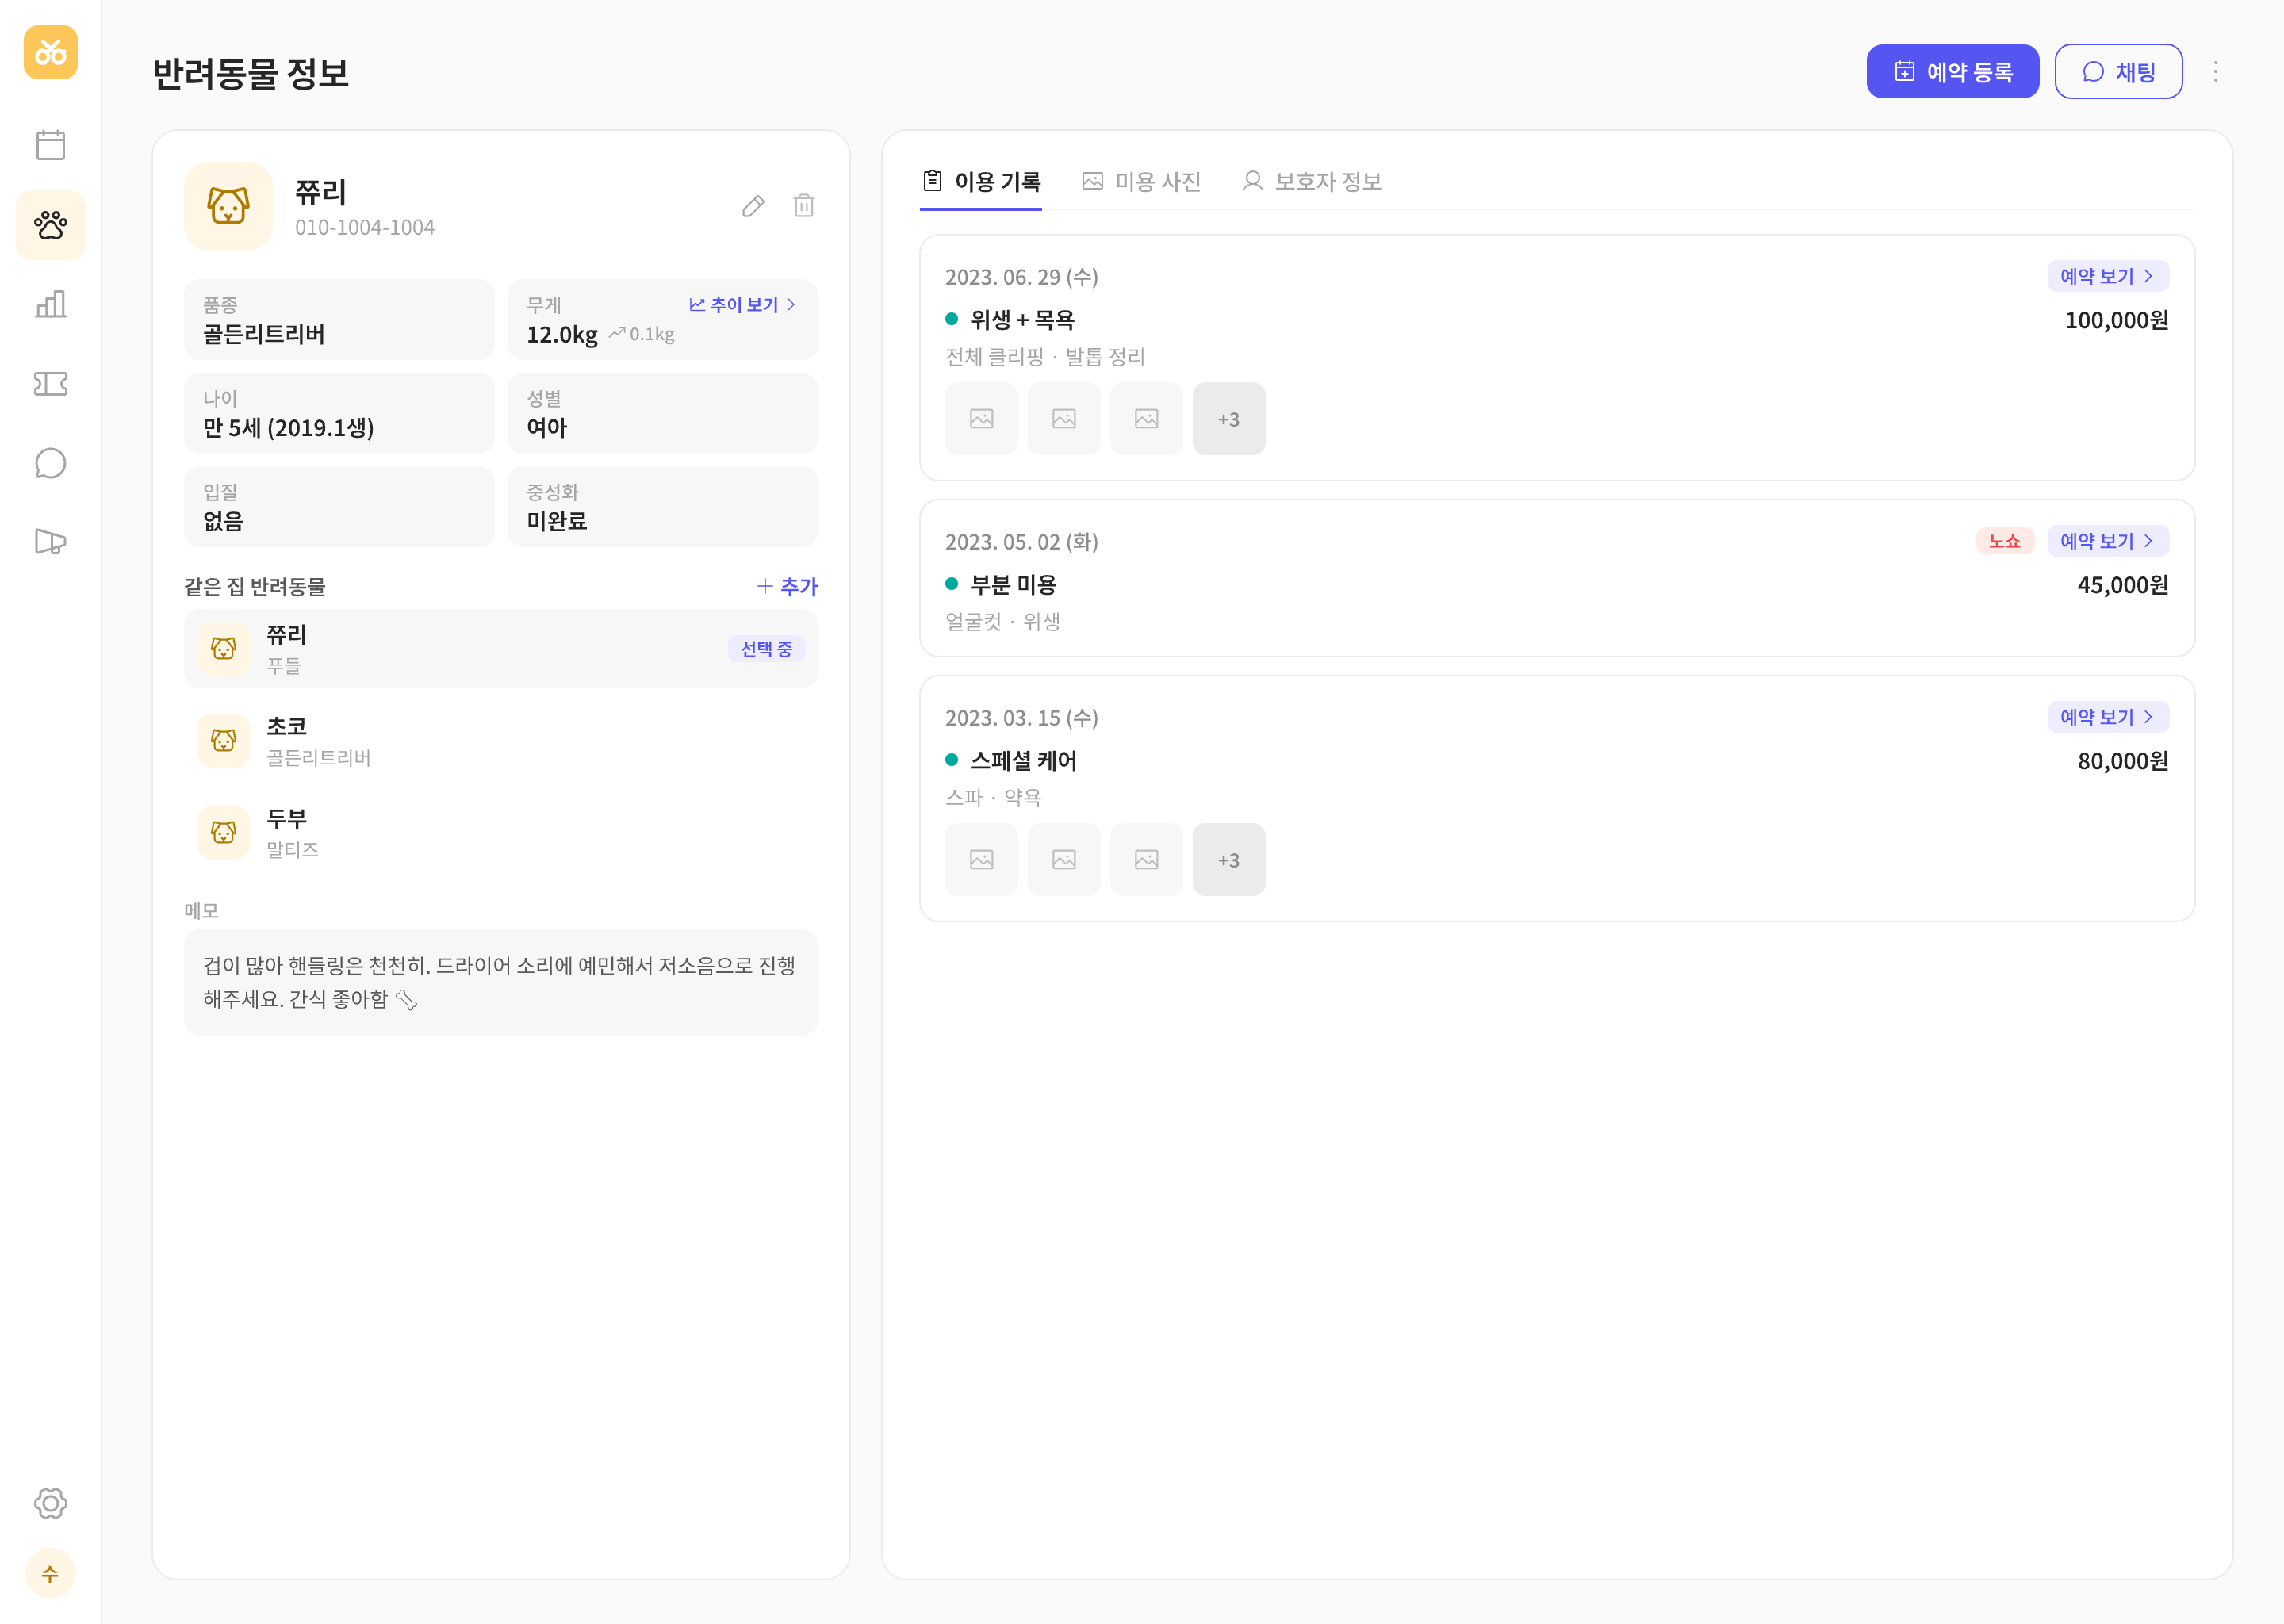Click the 100,000원 price
Image resolution: width=2284 pixels, height=1624 pixels.
click(x=2116, y=320)
